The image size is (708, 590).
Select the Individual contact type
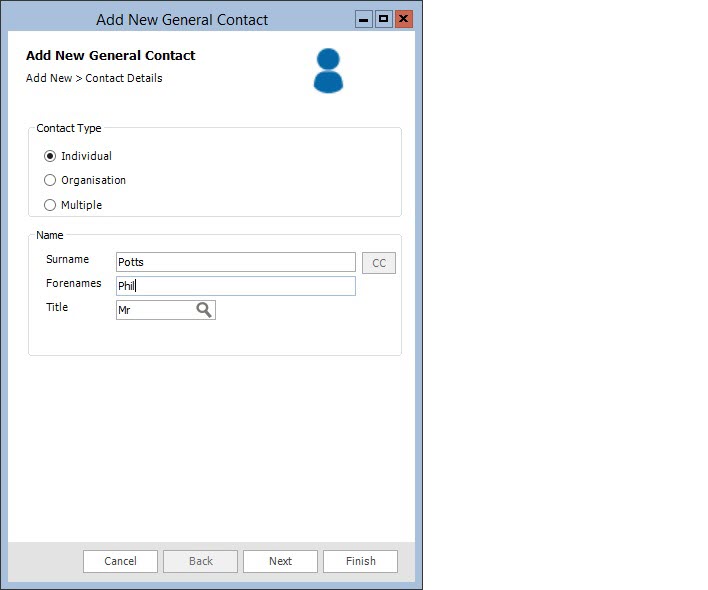click(50, 156)
